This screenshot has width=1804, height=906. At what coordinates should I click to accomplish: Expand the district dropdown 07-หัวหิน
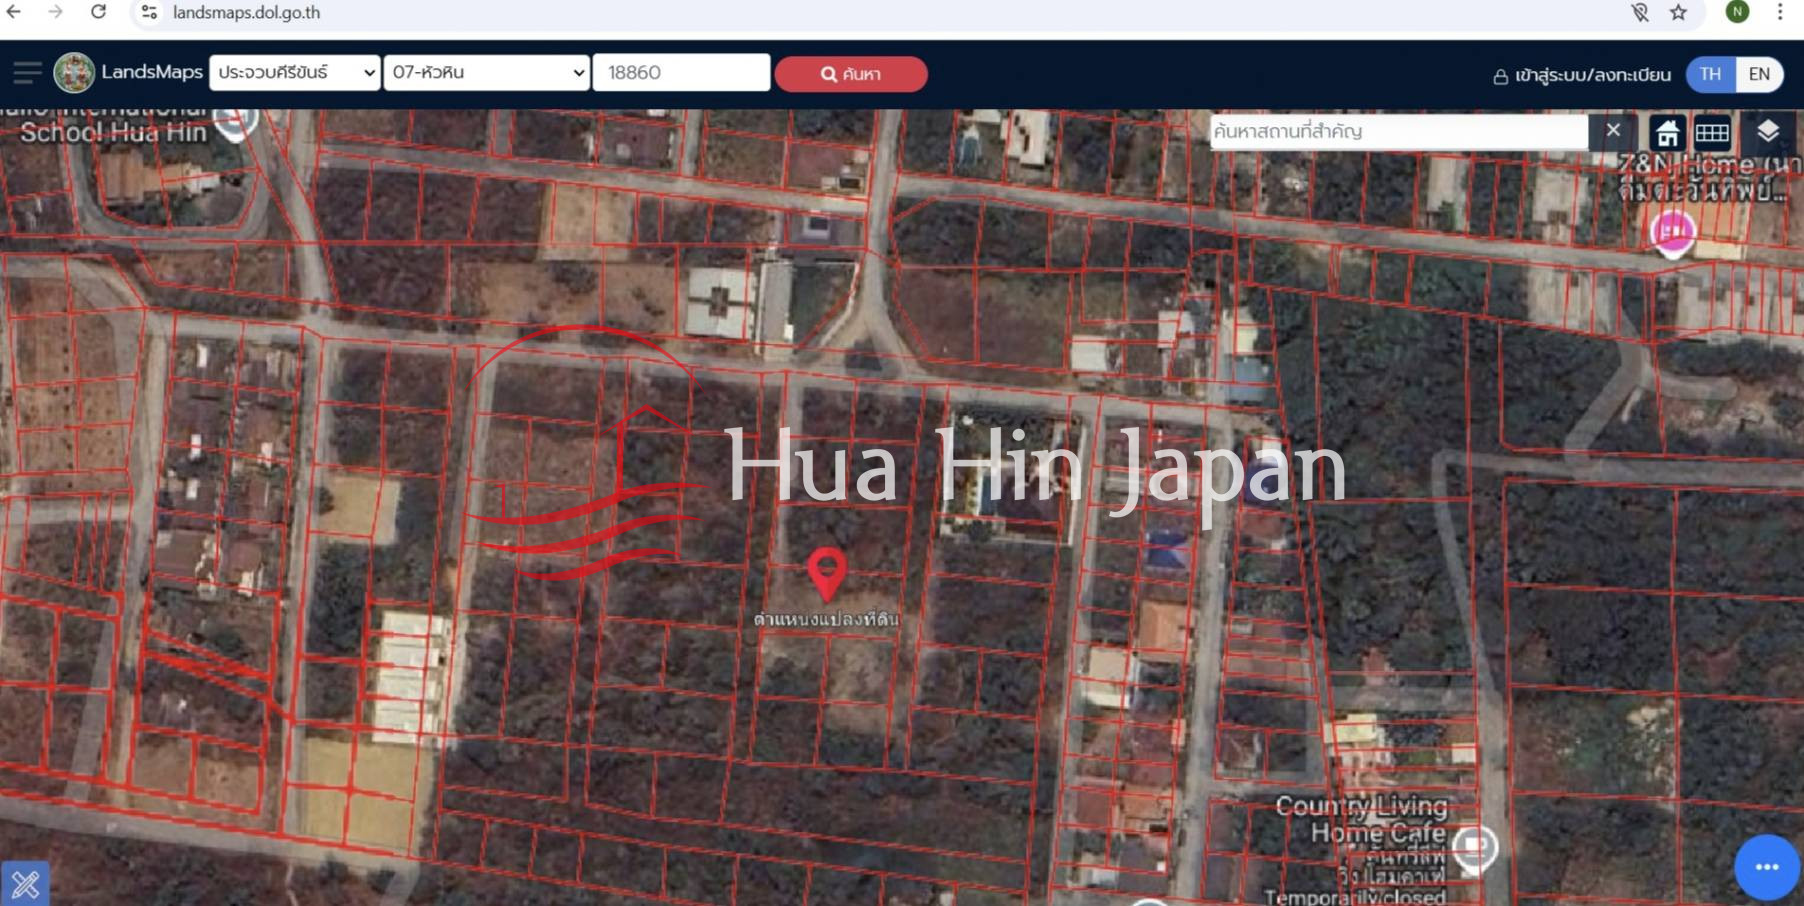coord(487,73)
